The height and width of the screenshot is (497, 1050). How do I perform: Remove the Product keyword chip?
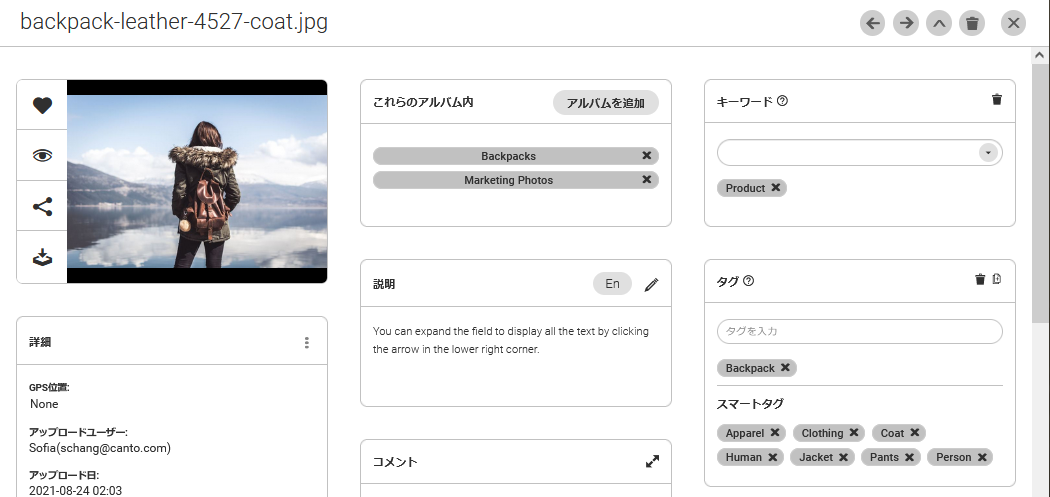[776, 188]
